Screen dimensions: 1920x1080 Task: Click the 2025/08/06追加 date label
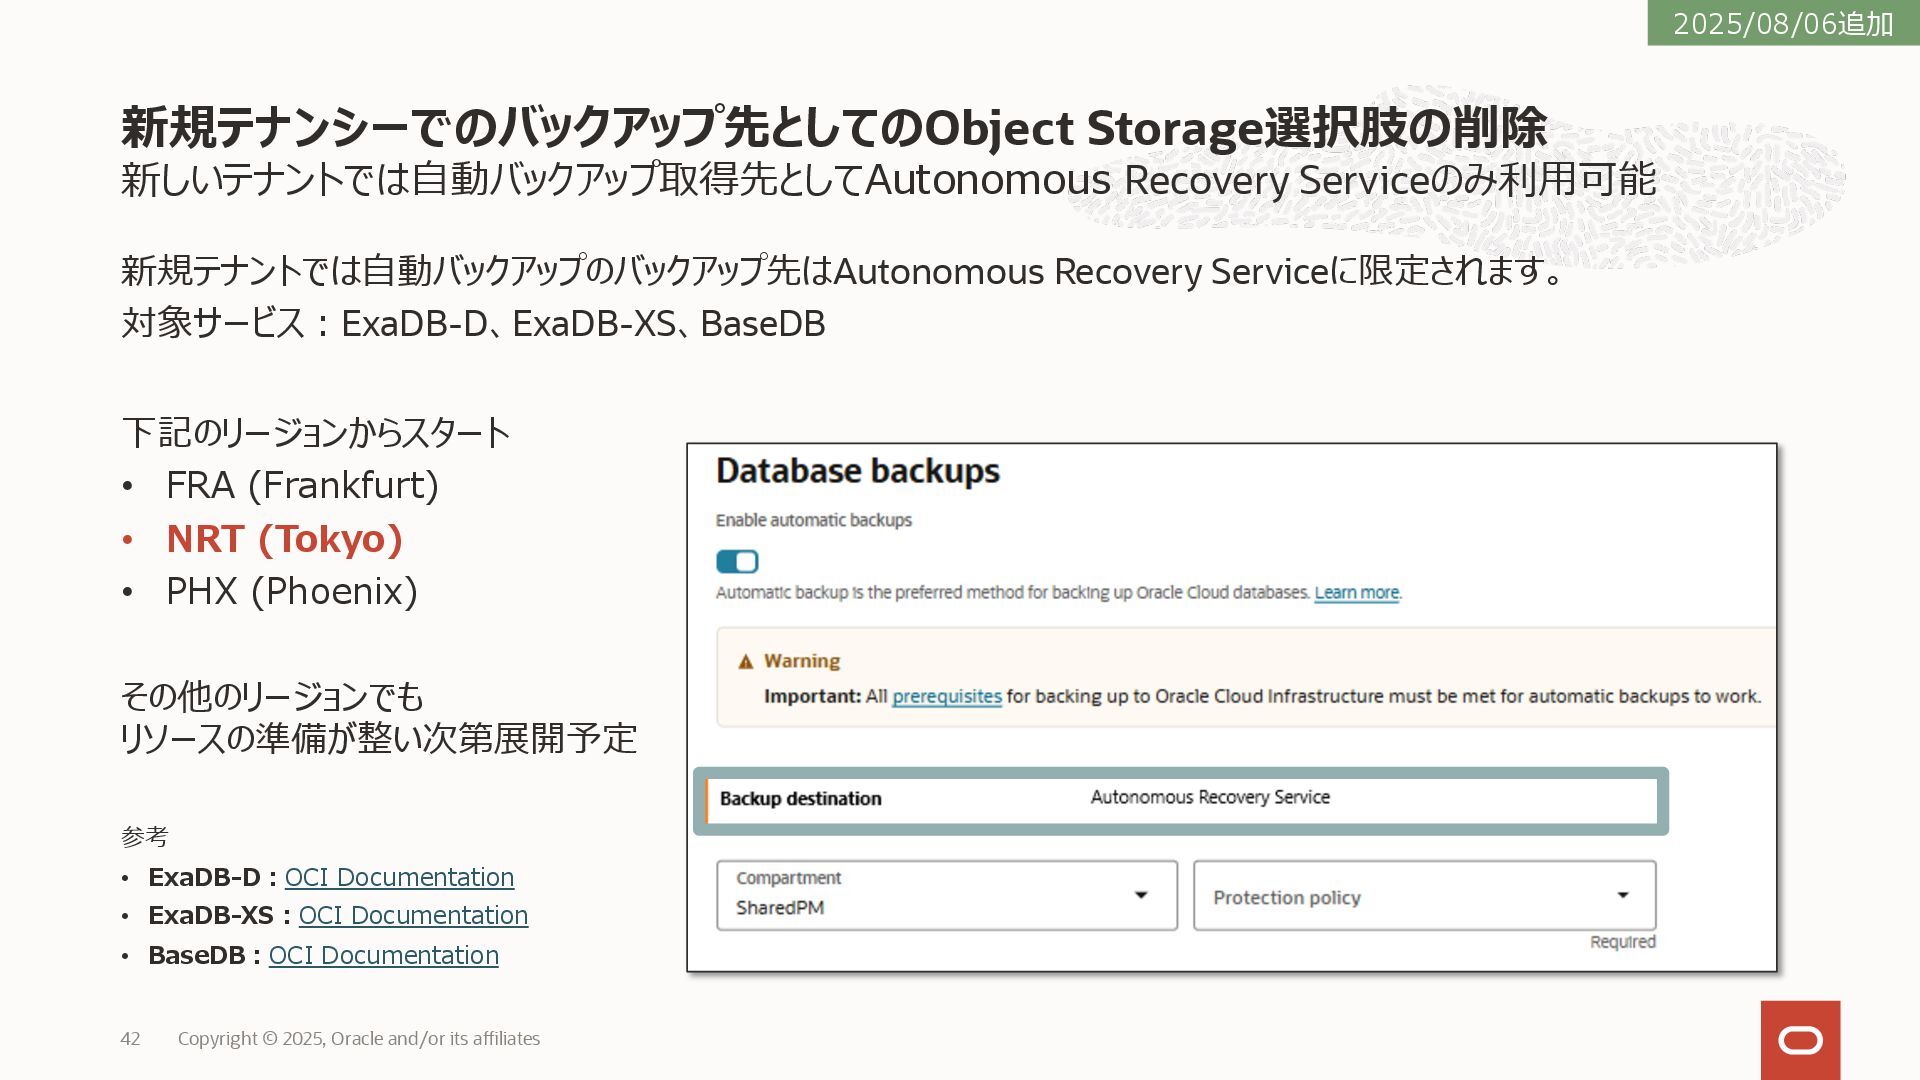click(1783, 23)
